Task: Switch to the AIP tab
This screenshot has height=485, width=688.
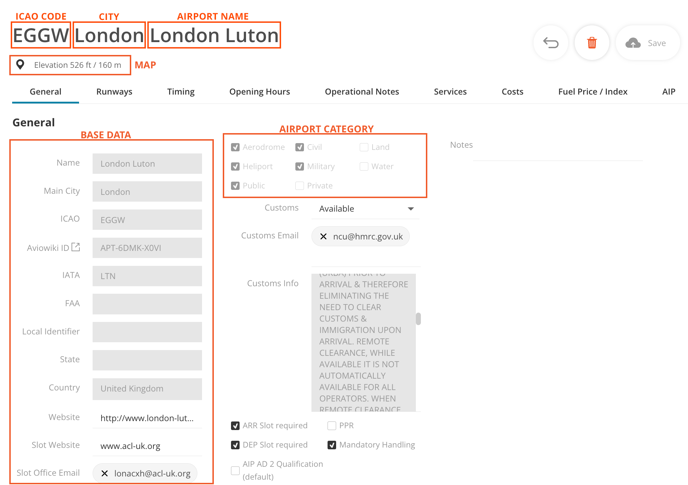Action: pyautogui.click(x=668, y=91)
